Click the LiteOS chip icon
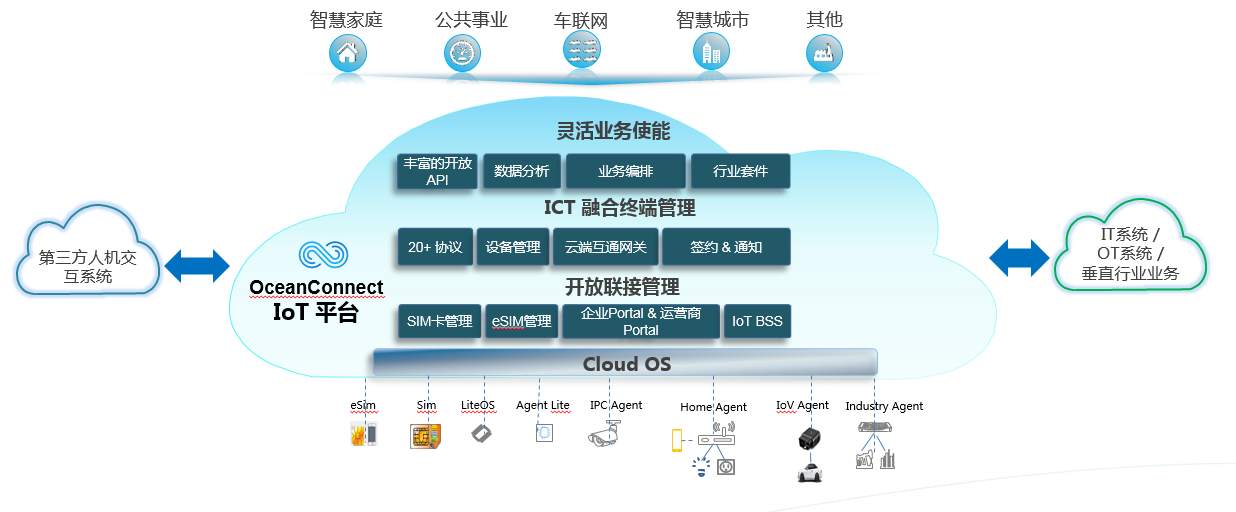The width and height of the screenshot is (1236, 512). 482,433
